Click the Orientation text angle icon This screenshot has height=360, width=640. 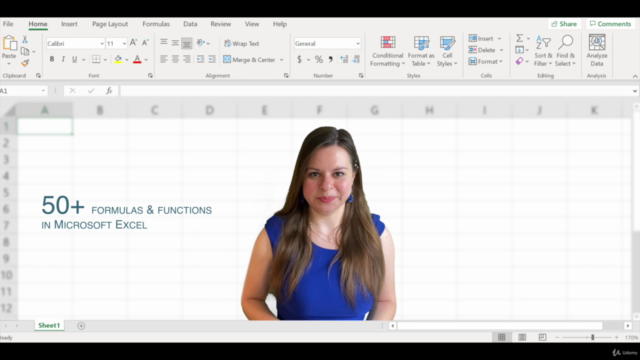(x=200, y=42)
